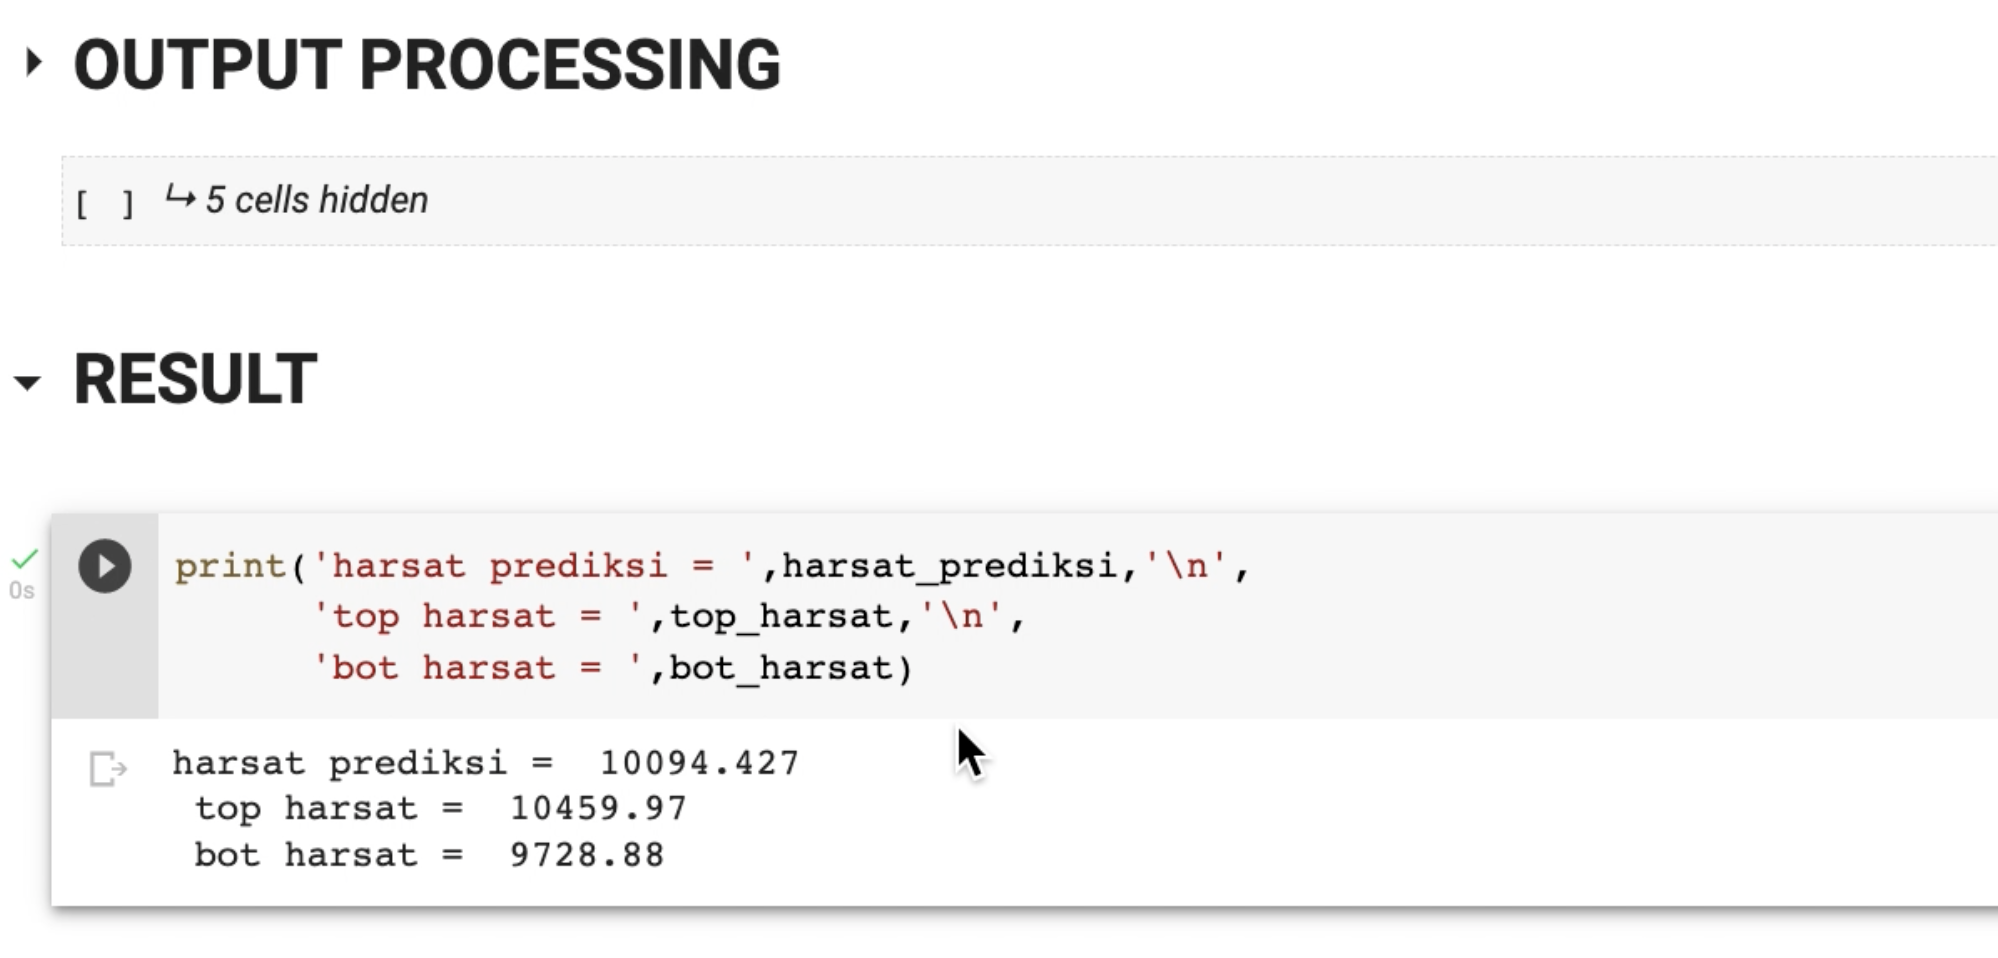1998x958 pixels.
Task: Click the hidden cells arrow icon
Action: [x=180, y=197]
